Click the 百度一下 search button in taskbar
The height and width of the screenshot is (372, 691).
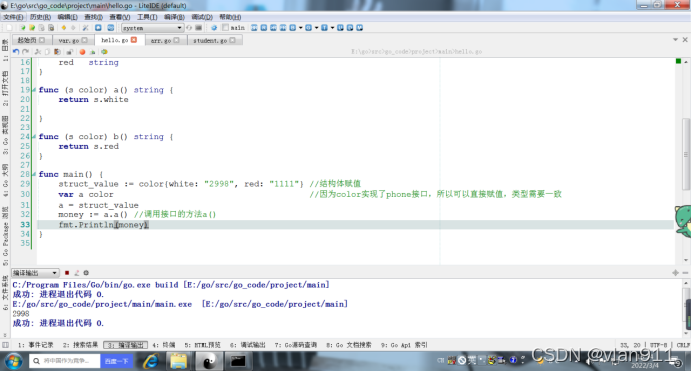click(116, 361)
